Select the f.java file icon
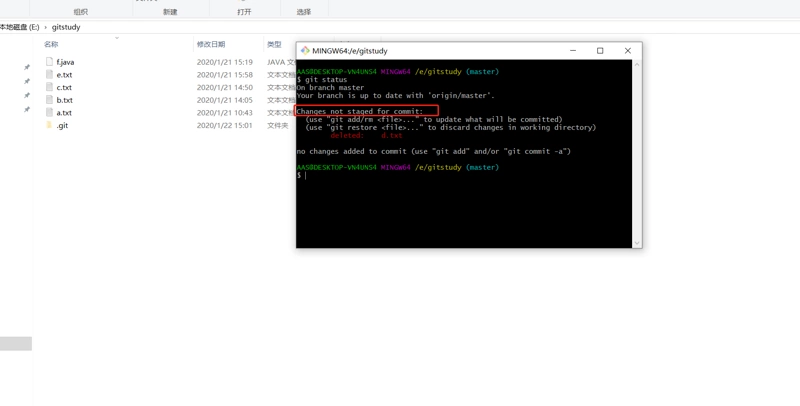Screen dimensions: 800x406 tap(49, 62)
